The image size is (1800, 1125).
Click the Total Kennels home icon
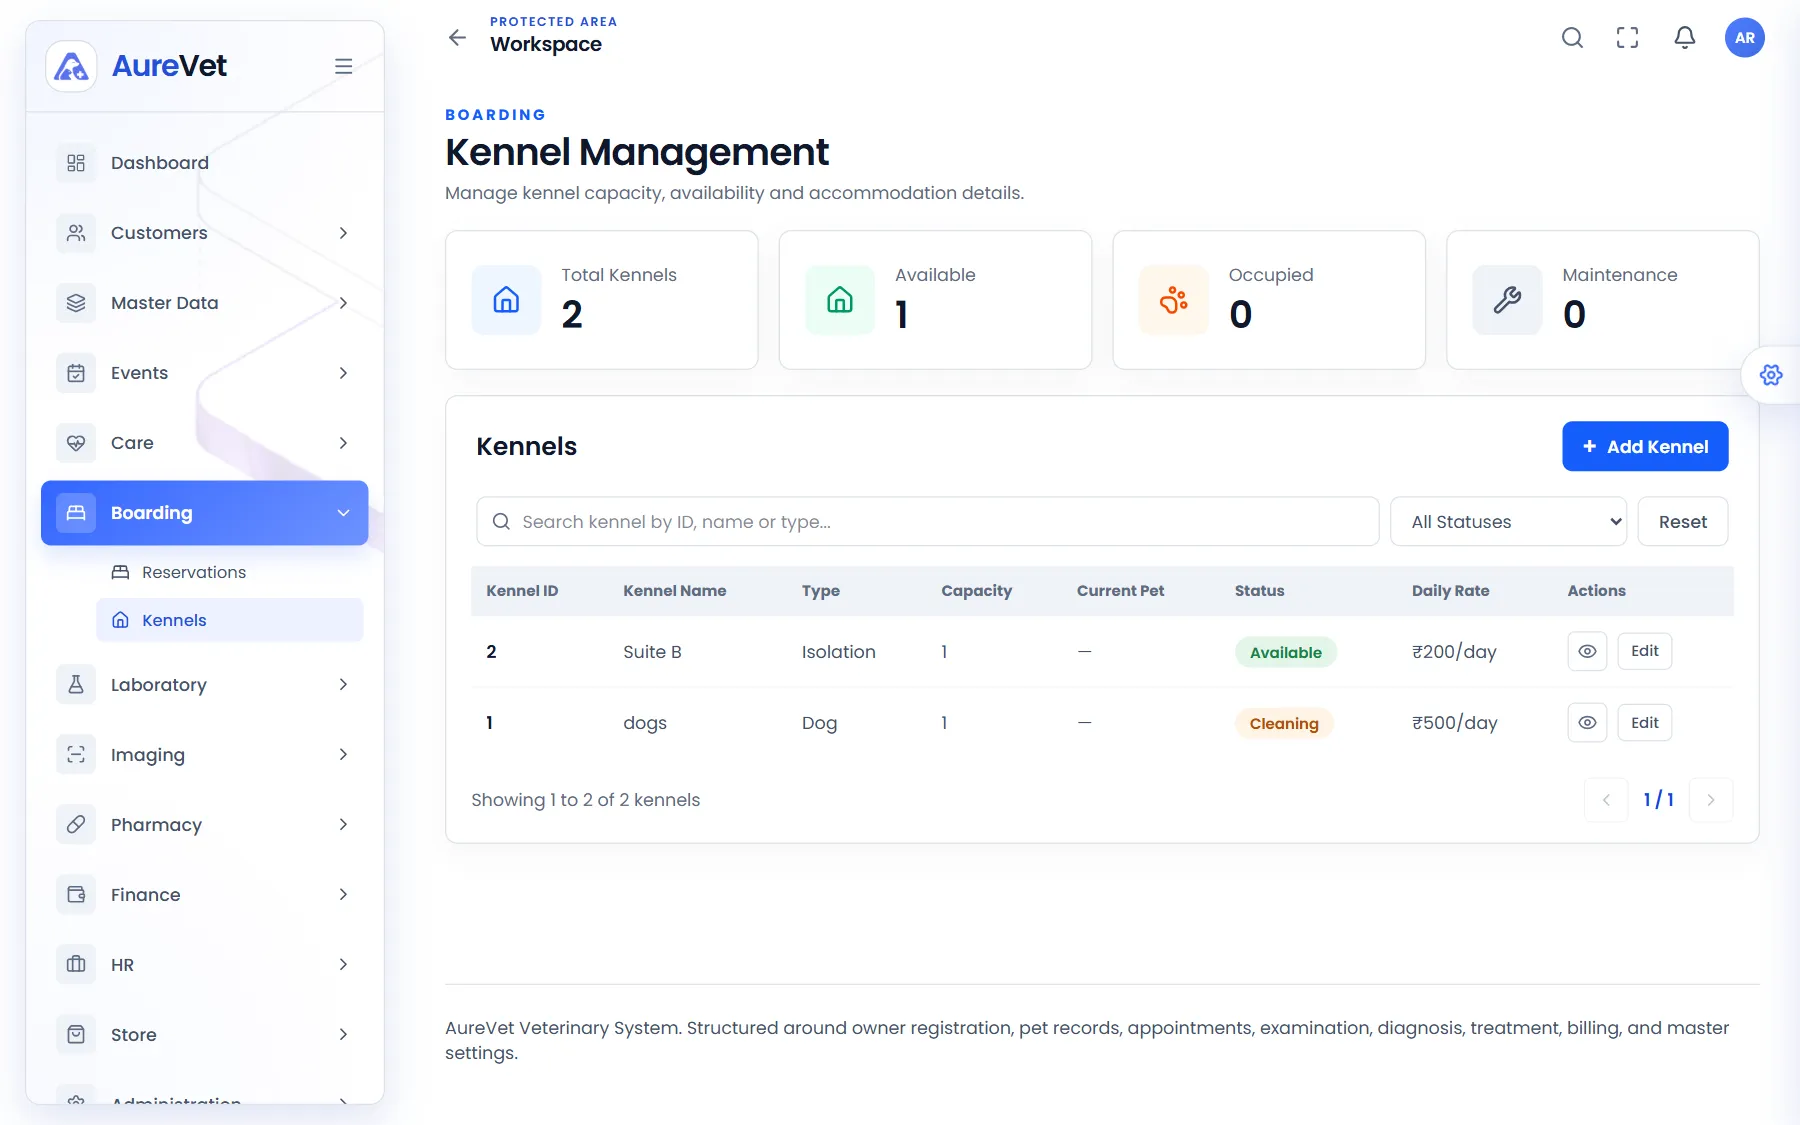pos(506,300)
